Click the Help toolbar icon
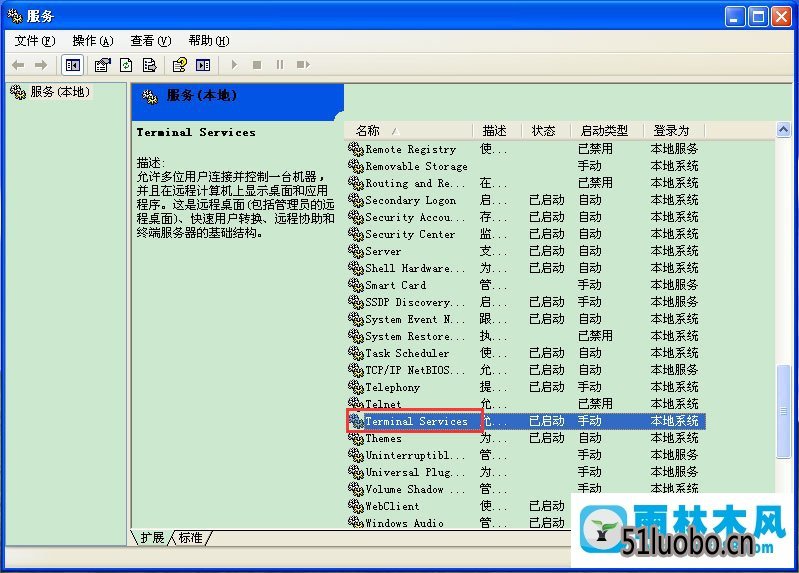Image resolution: width=799 pixels, height=573 pixels. 179,65
